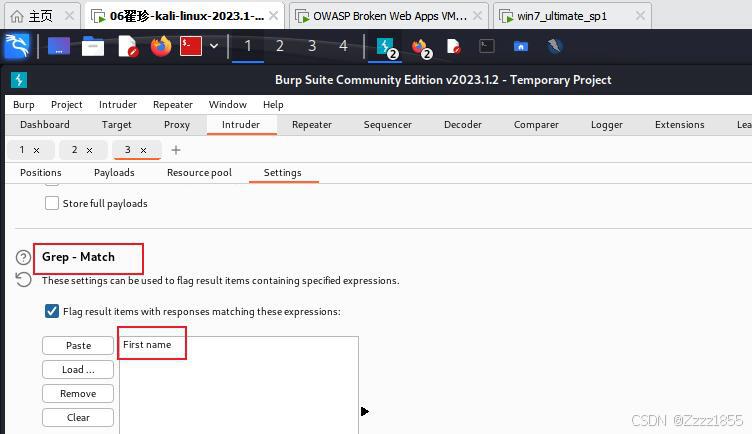Close the 06翟珍-kali-linux VM tab
The height and width of the screenshot is (434, 752).
pyautogui.click(x=273, y=16)
